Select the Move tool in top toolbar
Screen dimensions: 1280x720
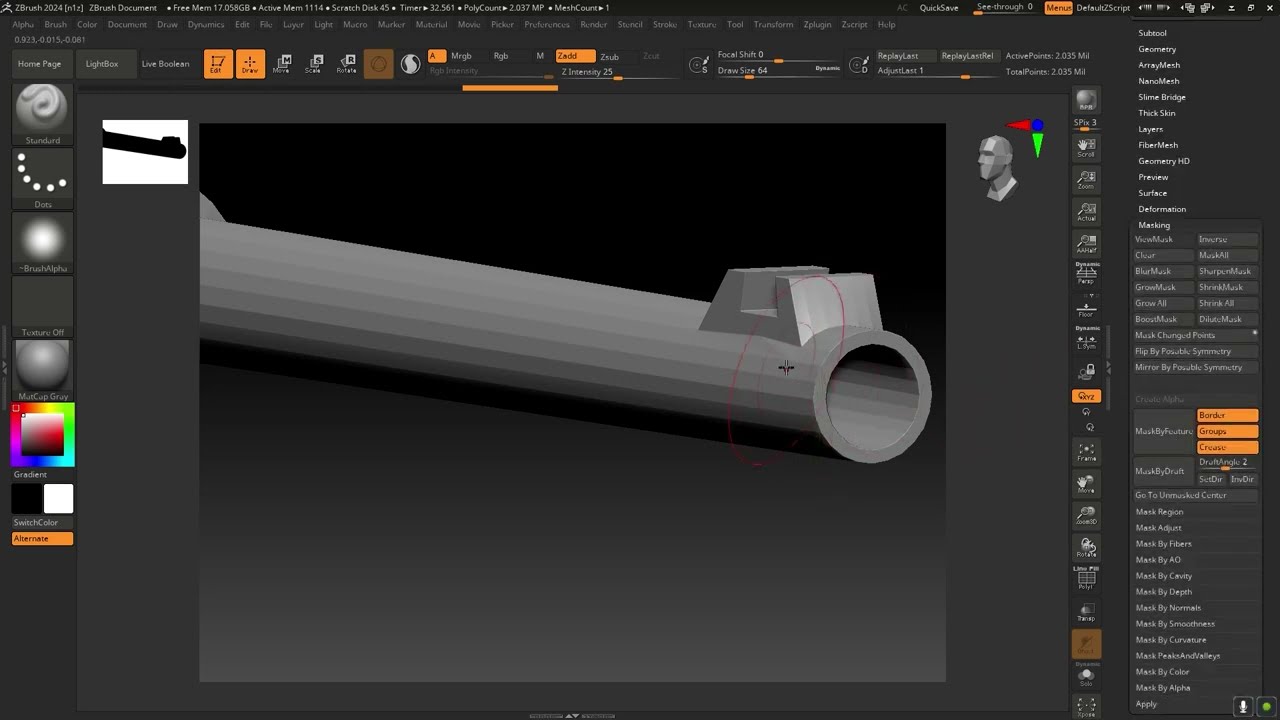click(x=283, y=64)
